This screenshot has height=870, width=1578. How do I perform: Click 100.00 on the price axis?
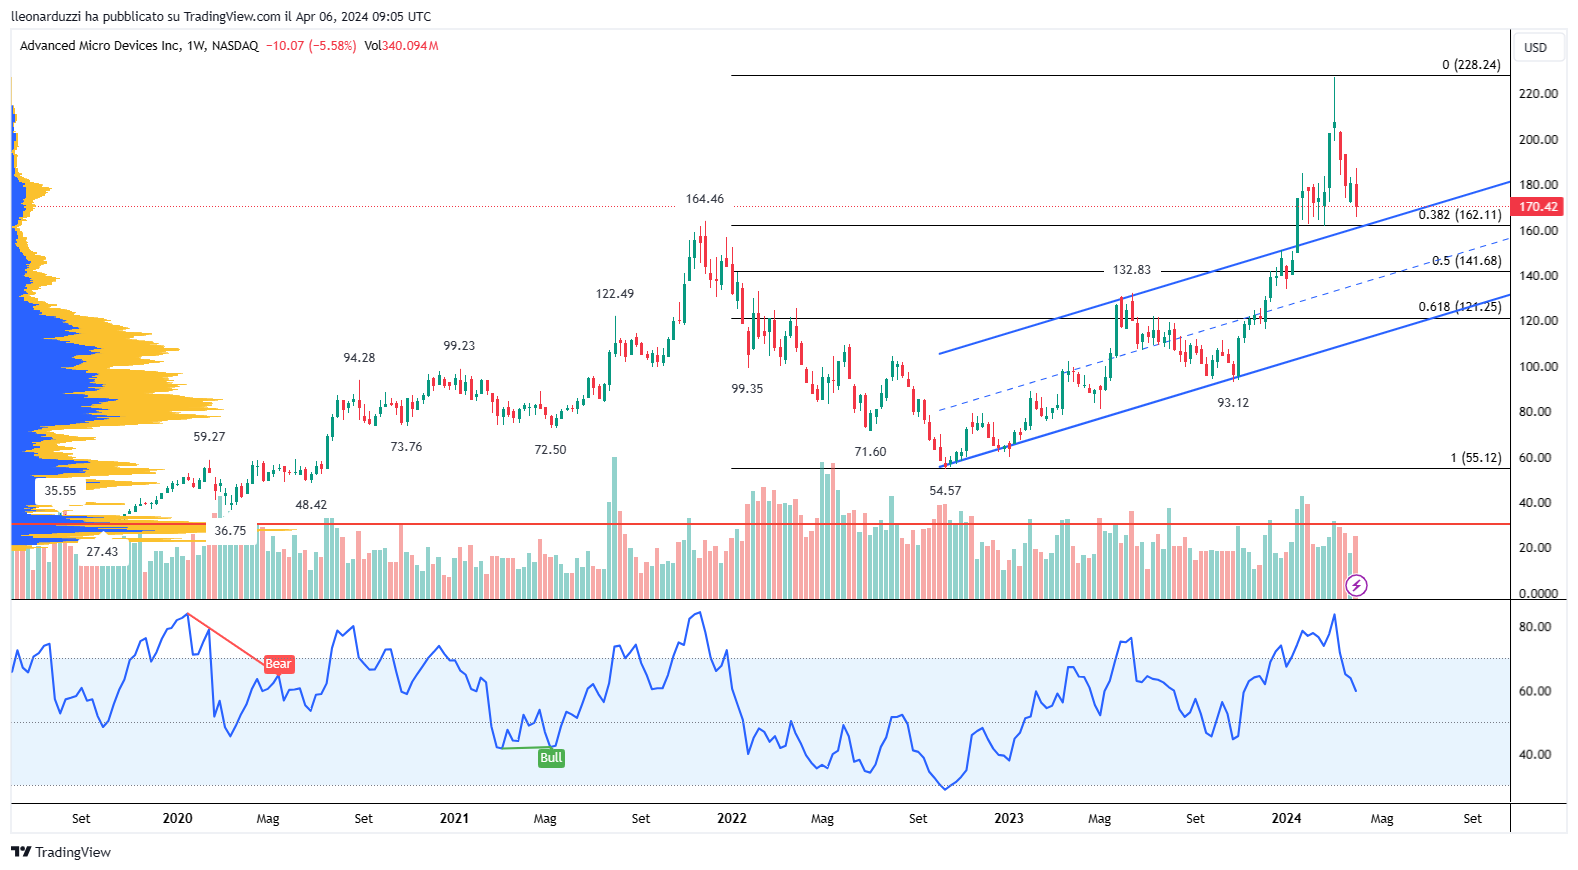[x=1538, y=367]
